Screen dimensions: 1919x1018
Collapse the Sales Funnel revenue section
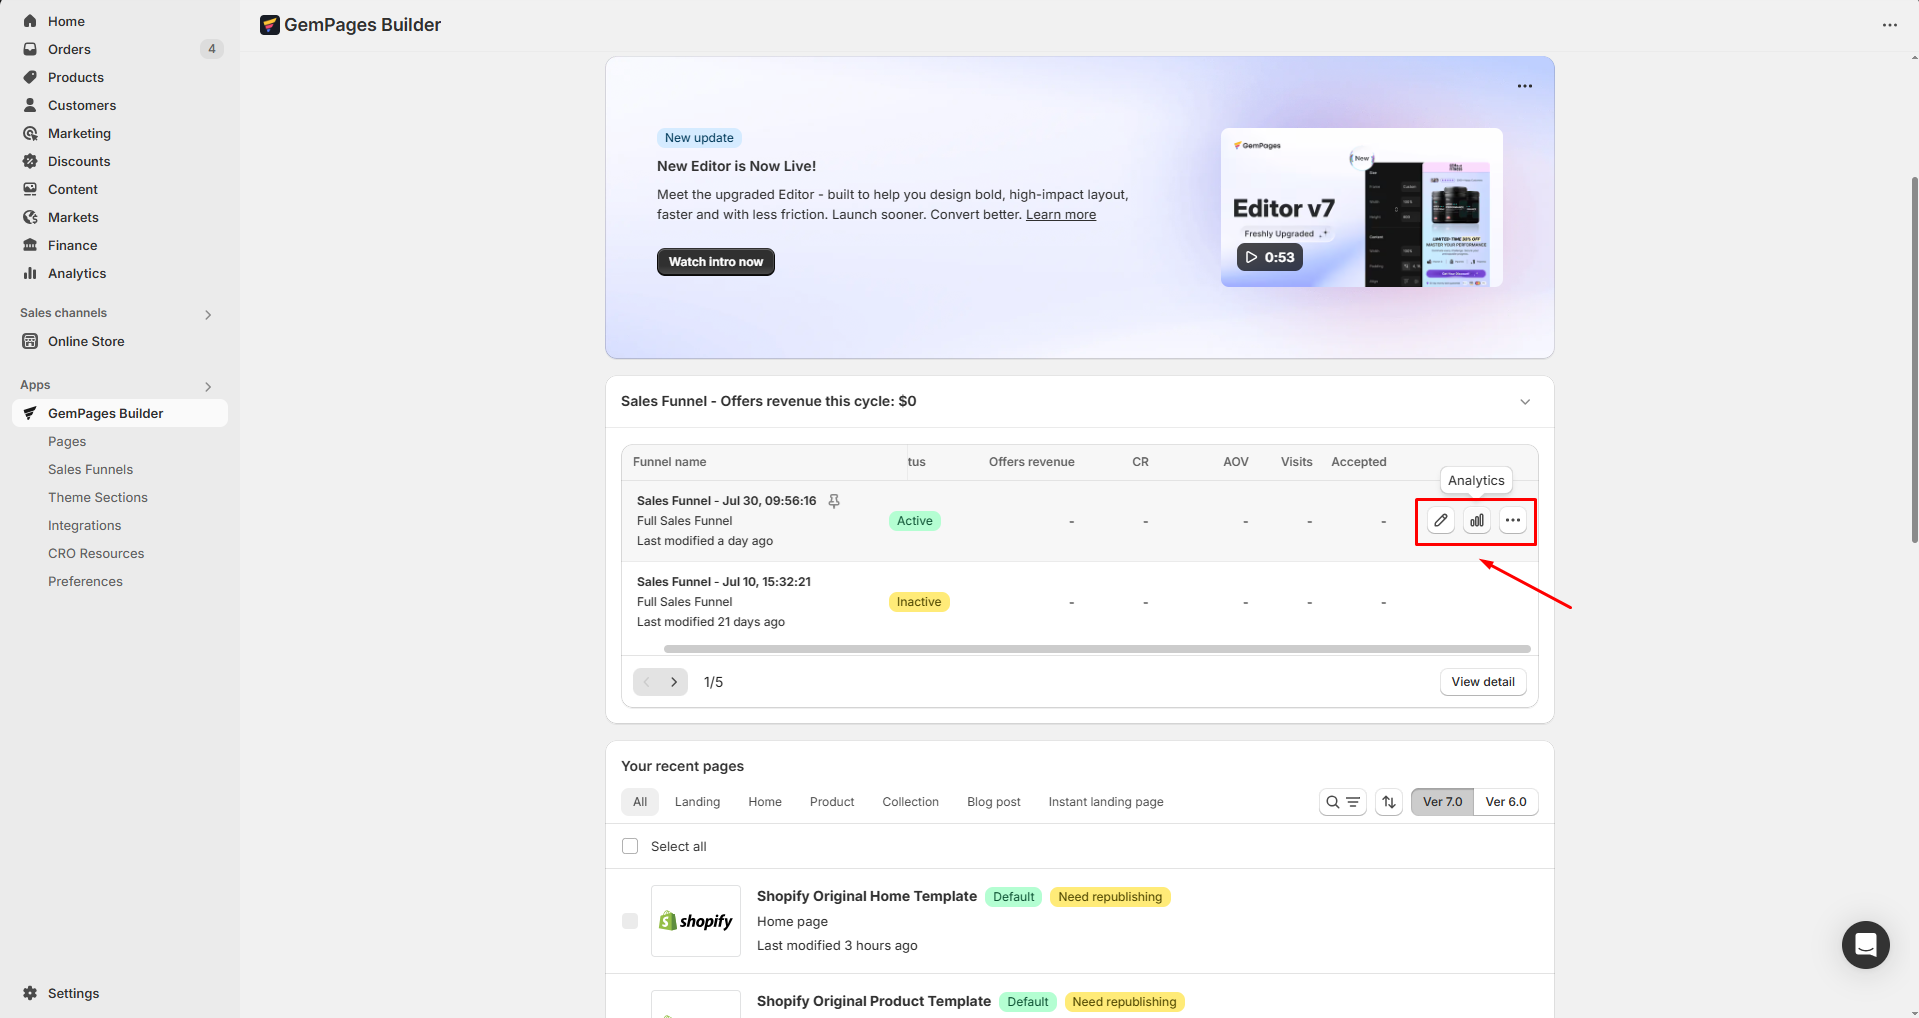1525,402
